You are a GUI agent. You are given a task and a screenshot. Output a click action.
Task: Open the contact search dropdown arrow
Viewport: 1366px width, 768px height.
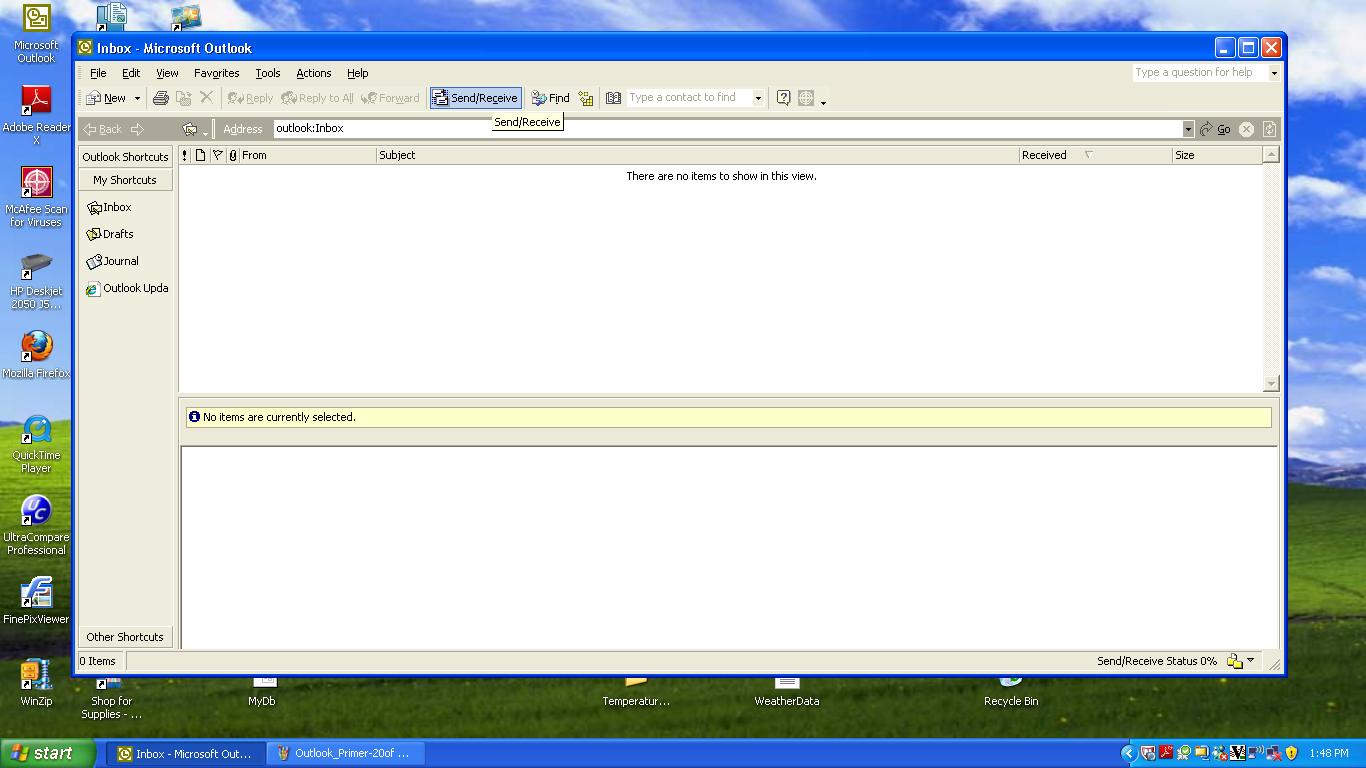point(758,98)
